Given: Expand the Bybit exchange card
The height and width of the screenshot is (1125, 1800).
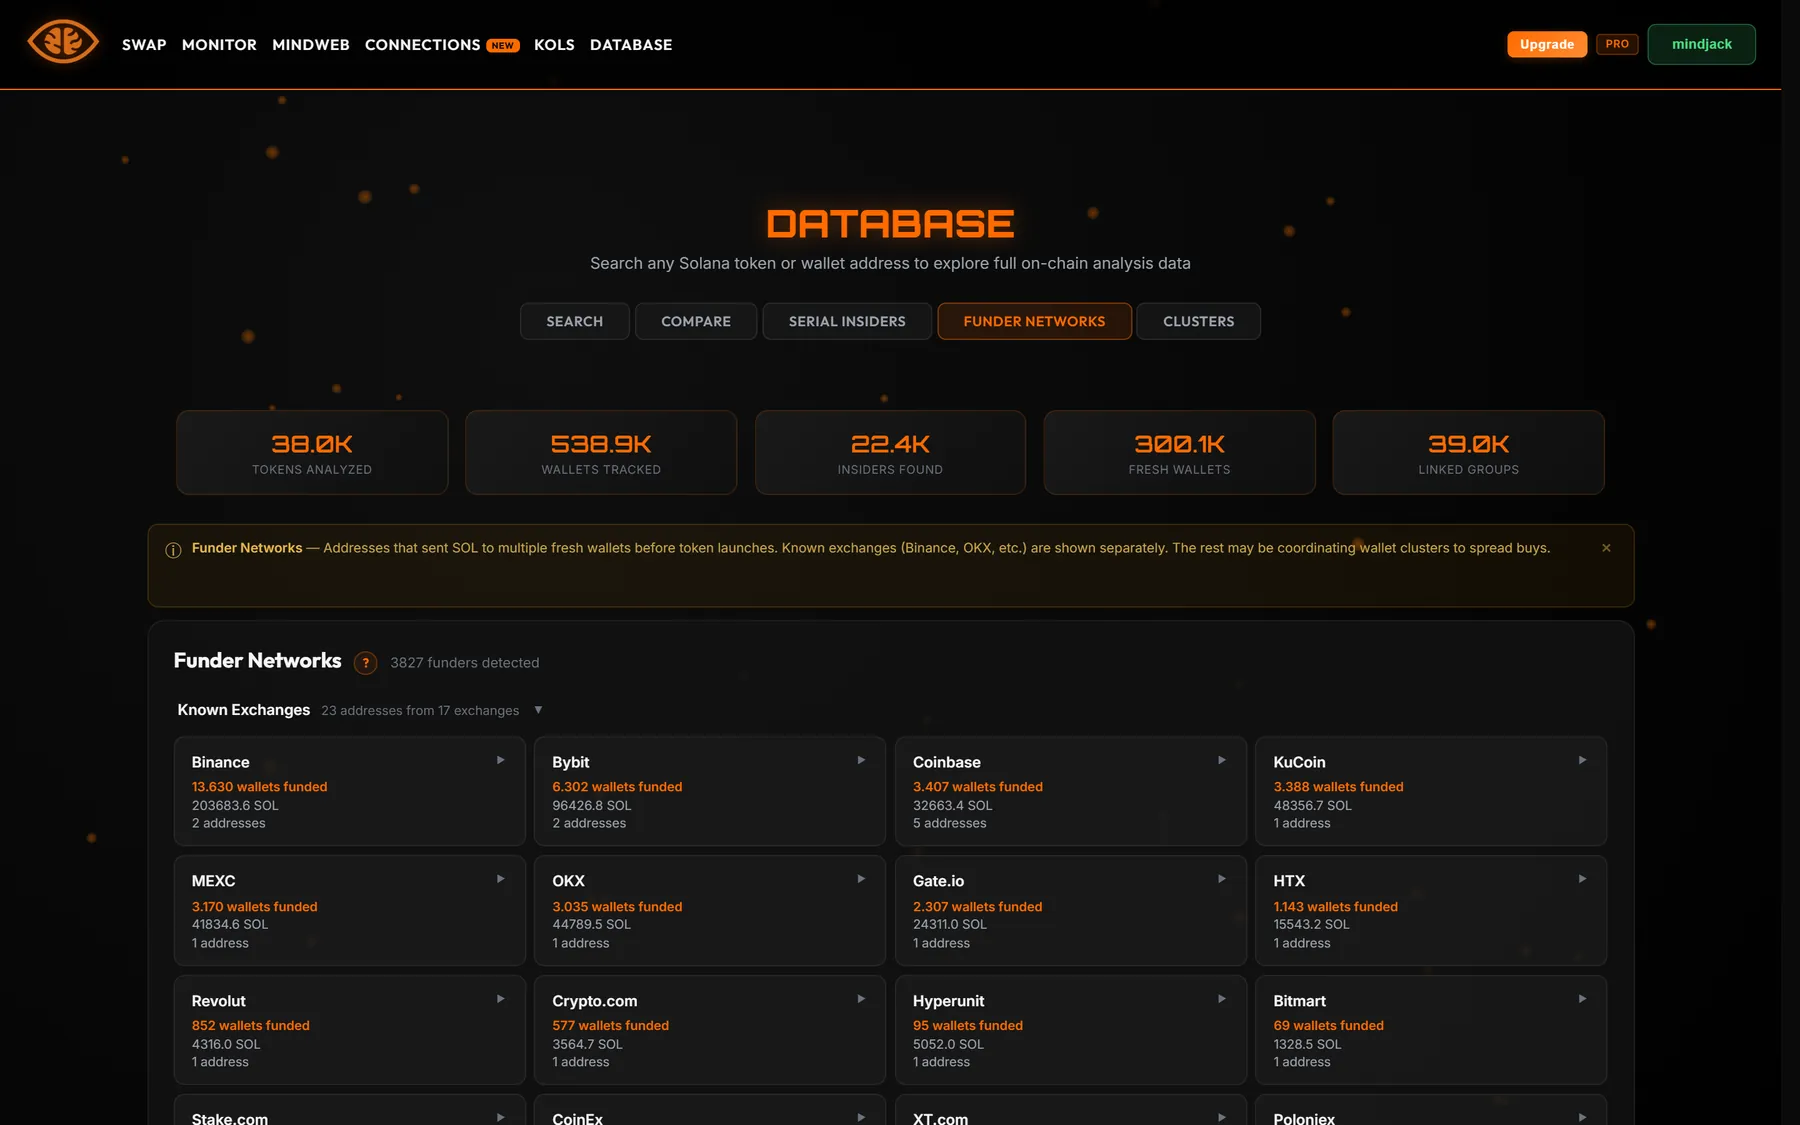Looking at the screenshot, I should click(x=861, y=760).
